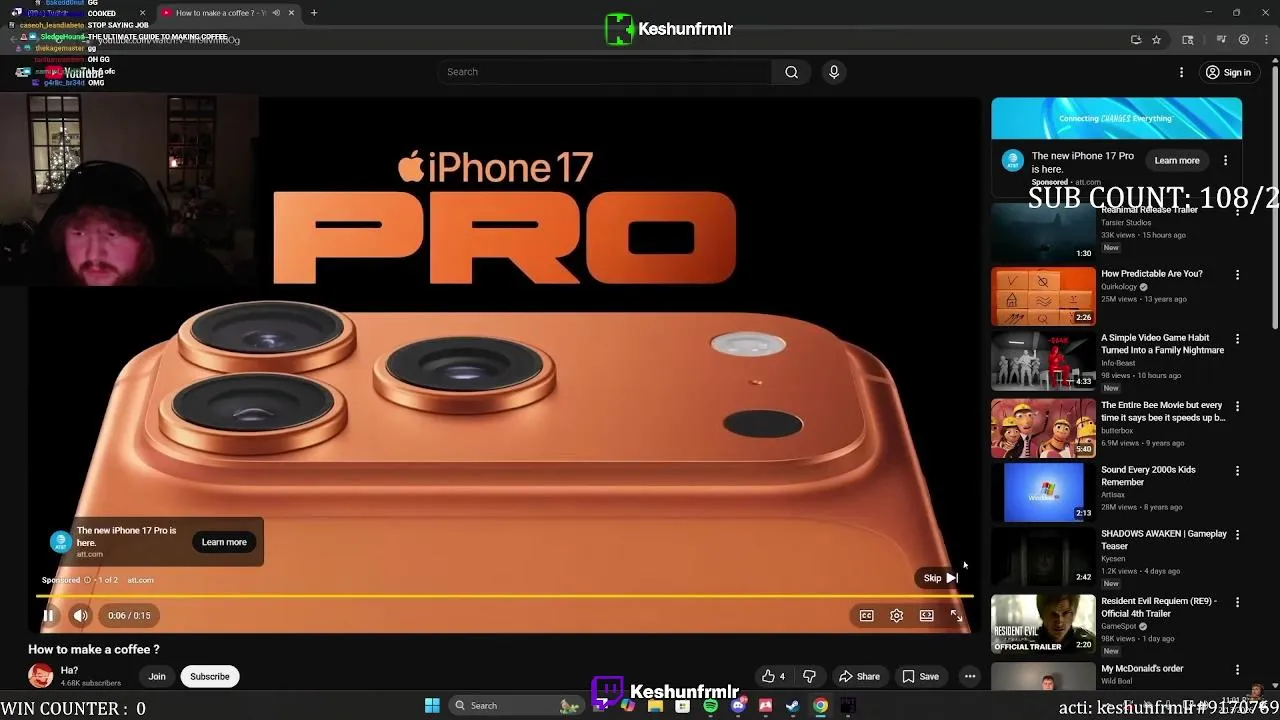Viewport: 1280px width, 720px height.
Task: Open the Chrome profile icon
Action: (x=1244, y=40)
